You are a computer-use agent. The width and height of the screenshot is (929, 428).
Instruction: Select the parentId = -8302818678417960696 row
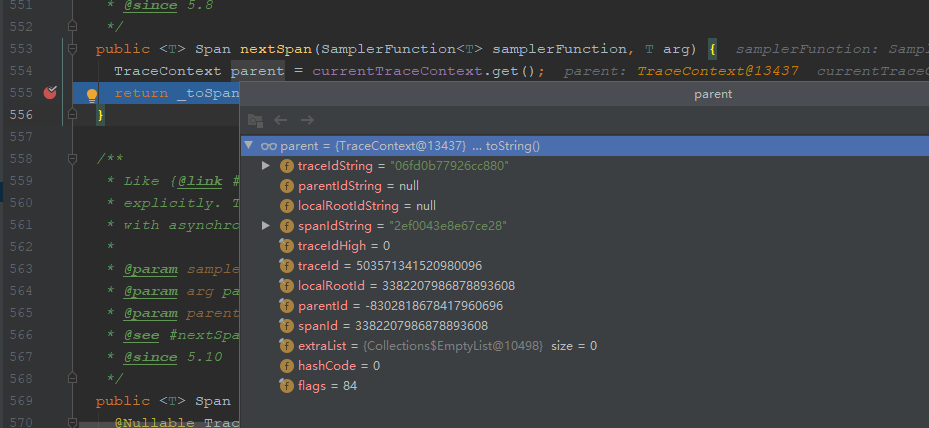coord(585,306)
